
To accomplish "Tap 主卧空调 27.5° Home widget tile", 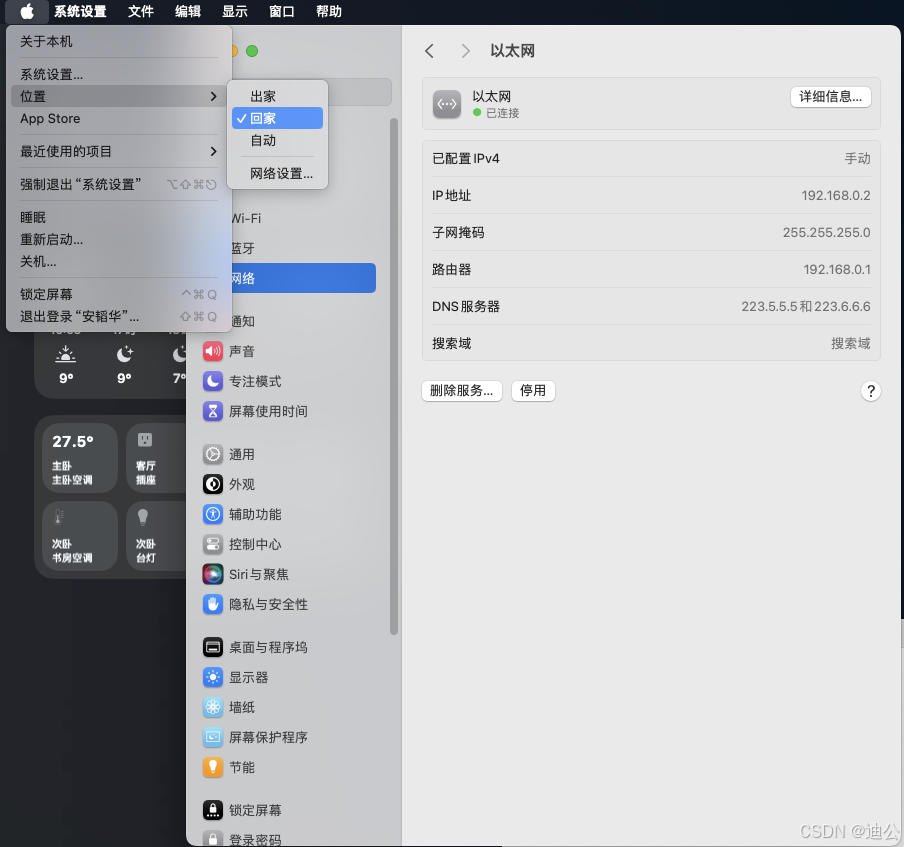I will pyautogui.click(x=80, y=458).
